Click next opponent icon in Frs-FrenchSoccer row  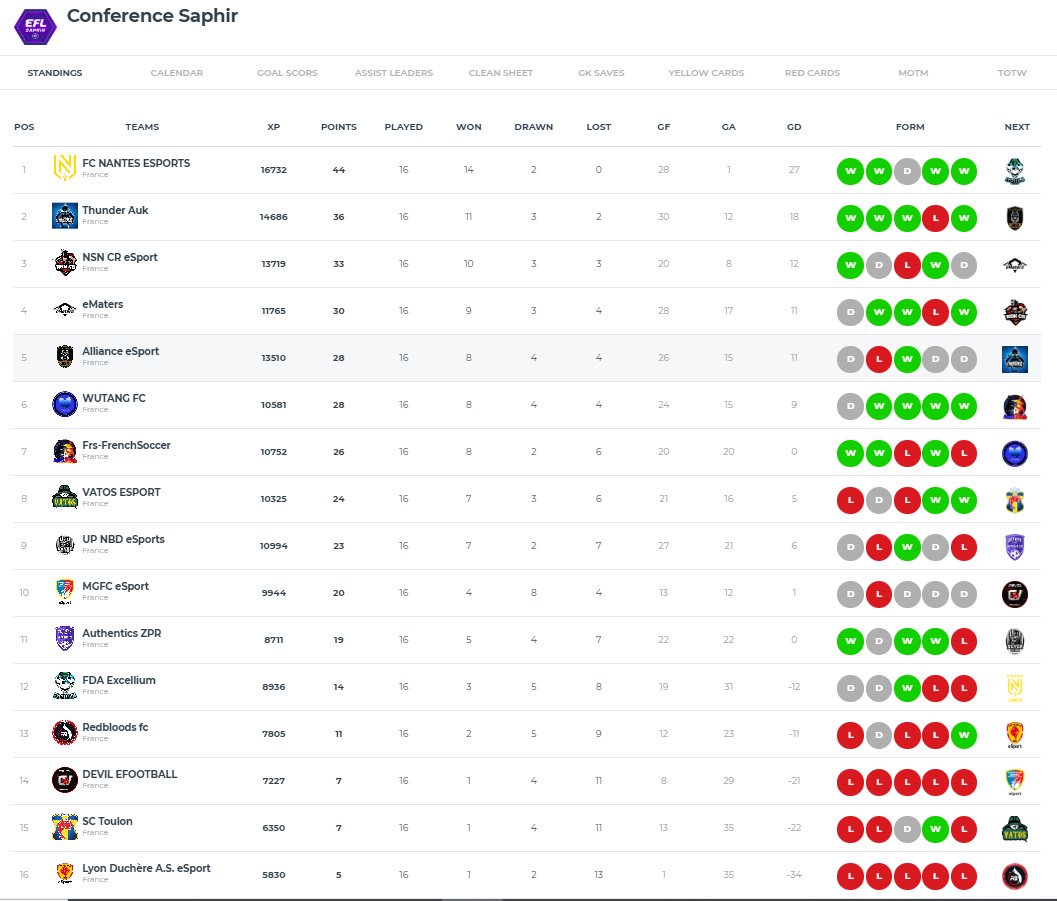click(x=1015, y=454)
